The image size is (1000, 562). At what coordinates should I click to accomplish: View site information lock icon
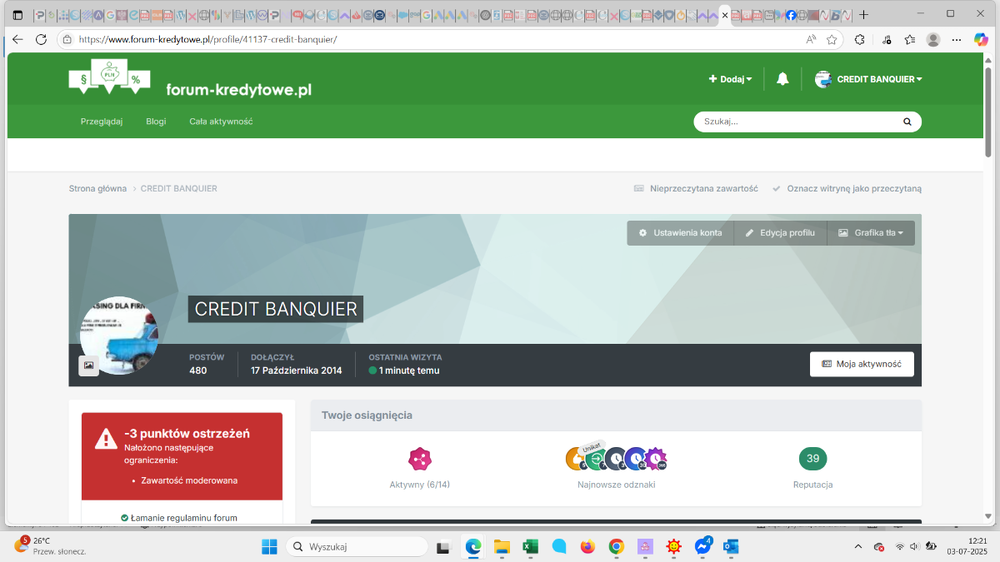coord(67,40)
